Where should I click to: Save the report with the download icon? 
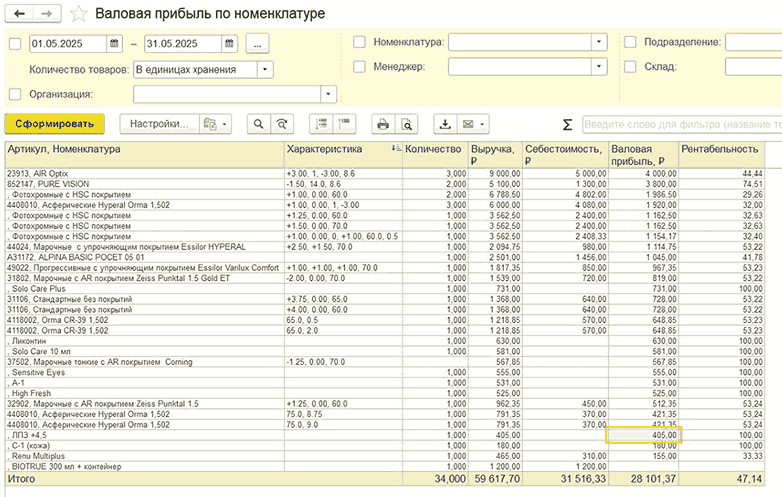445,124
